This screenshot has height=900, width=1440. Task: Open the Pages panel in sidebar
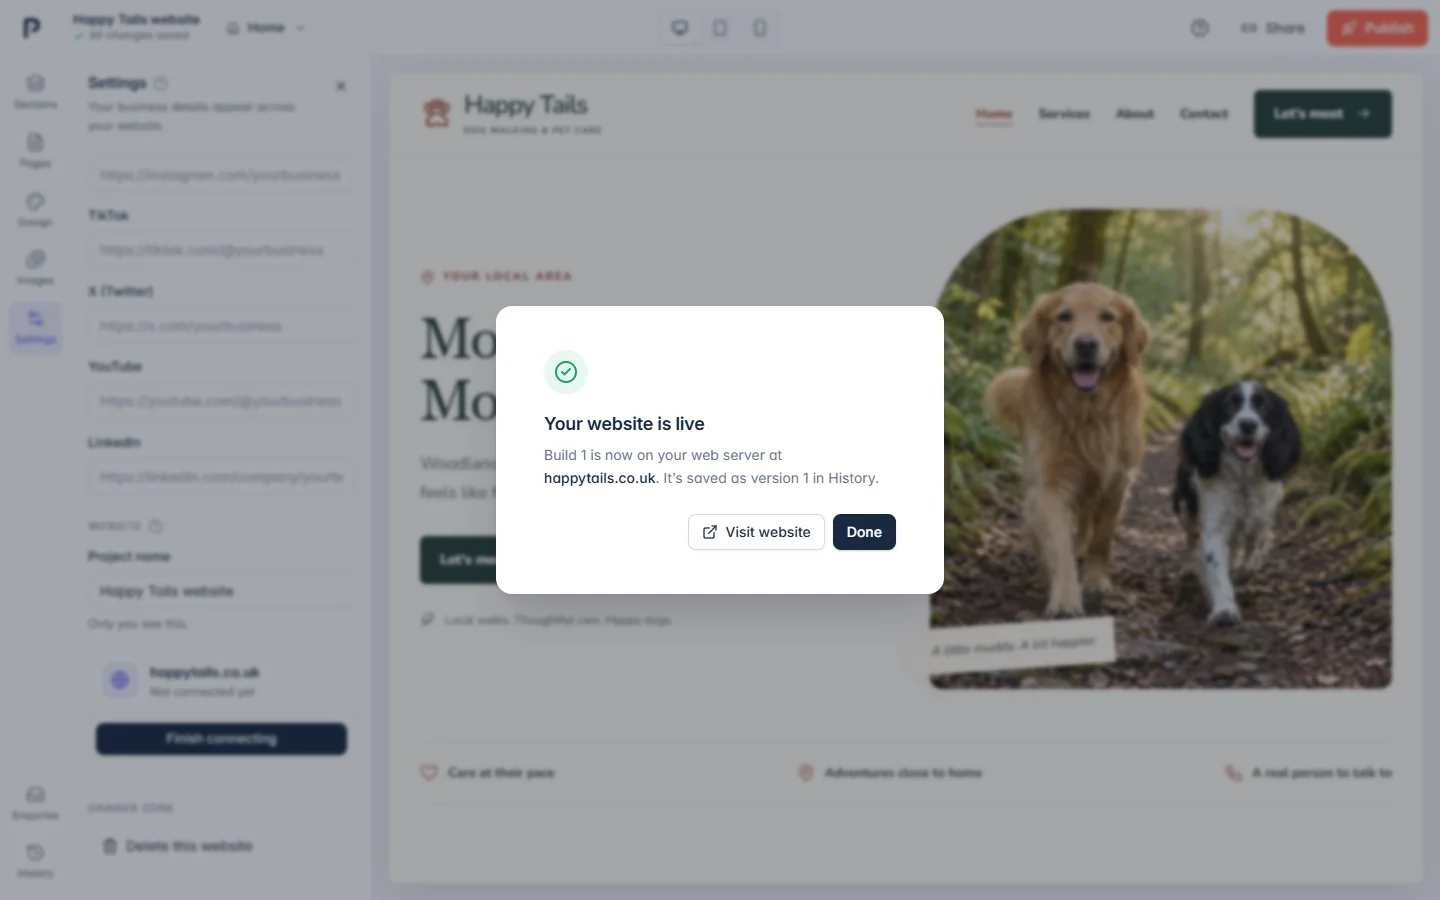(35, 150)
